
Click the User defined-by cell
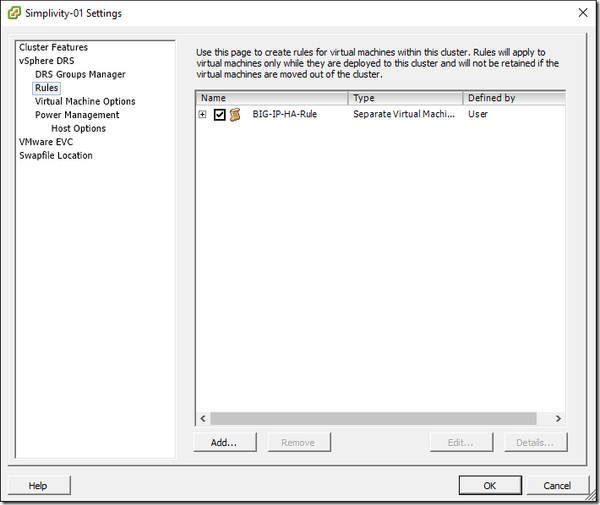(478, 114)
